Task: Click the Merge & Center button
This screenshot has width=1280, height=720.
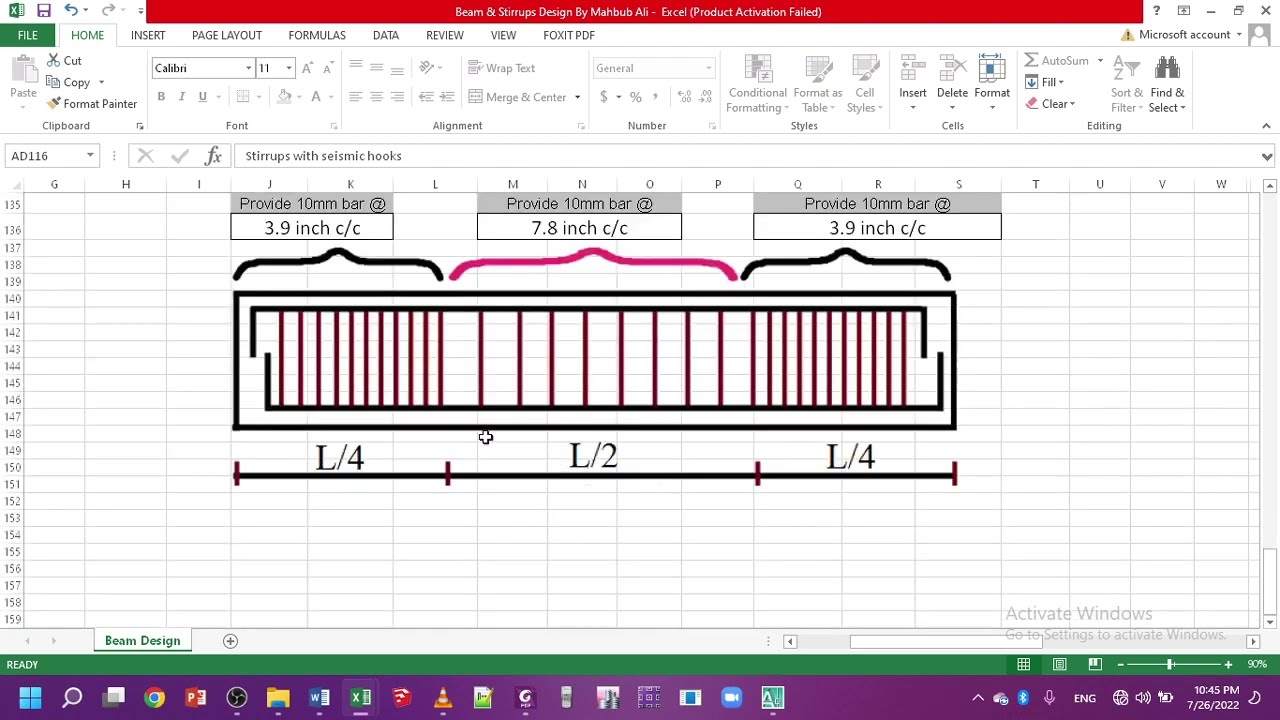Action: click(x=518, y=97)
